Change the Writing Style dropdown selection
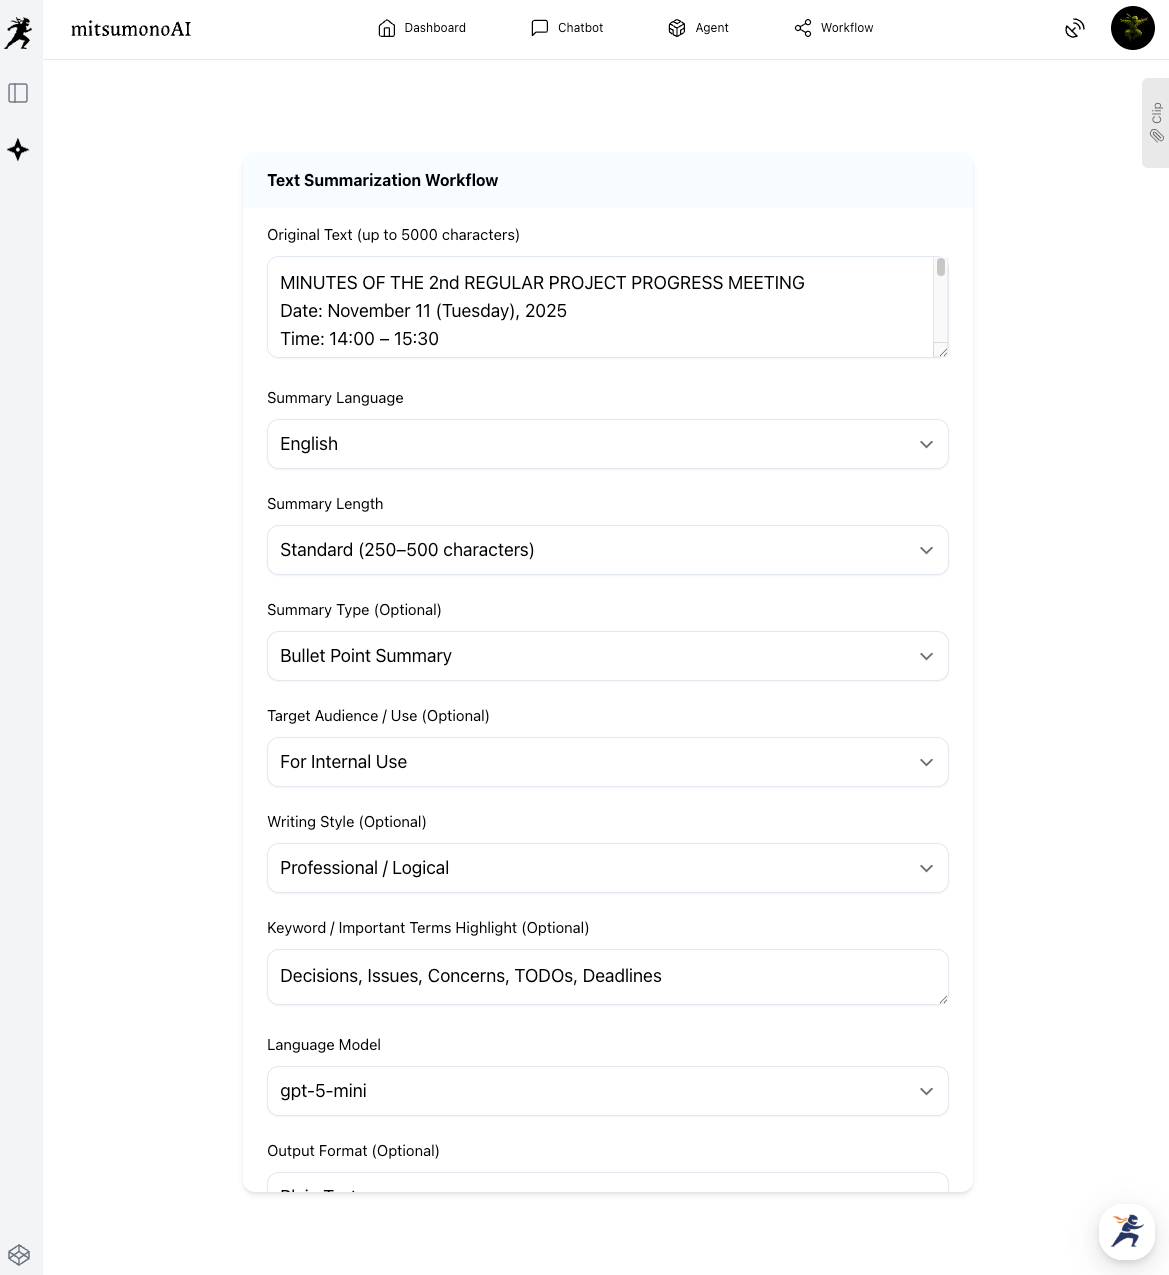1169x1275 pixels. point(607,868)
